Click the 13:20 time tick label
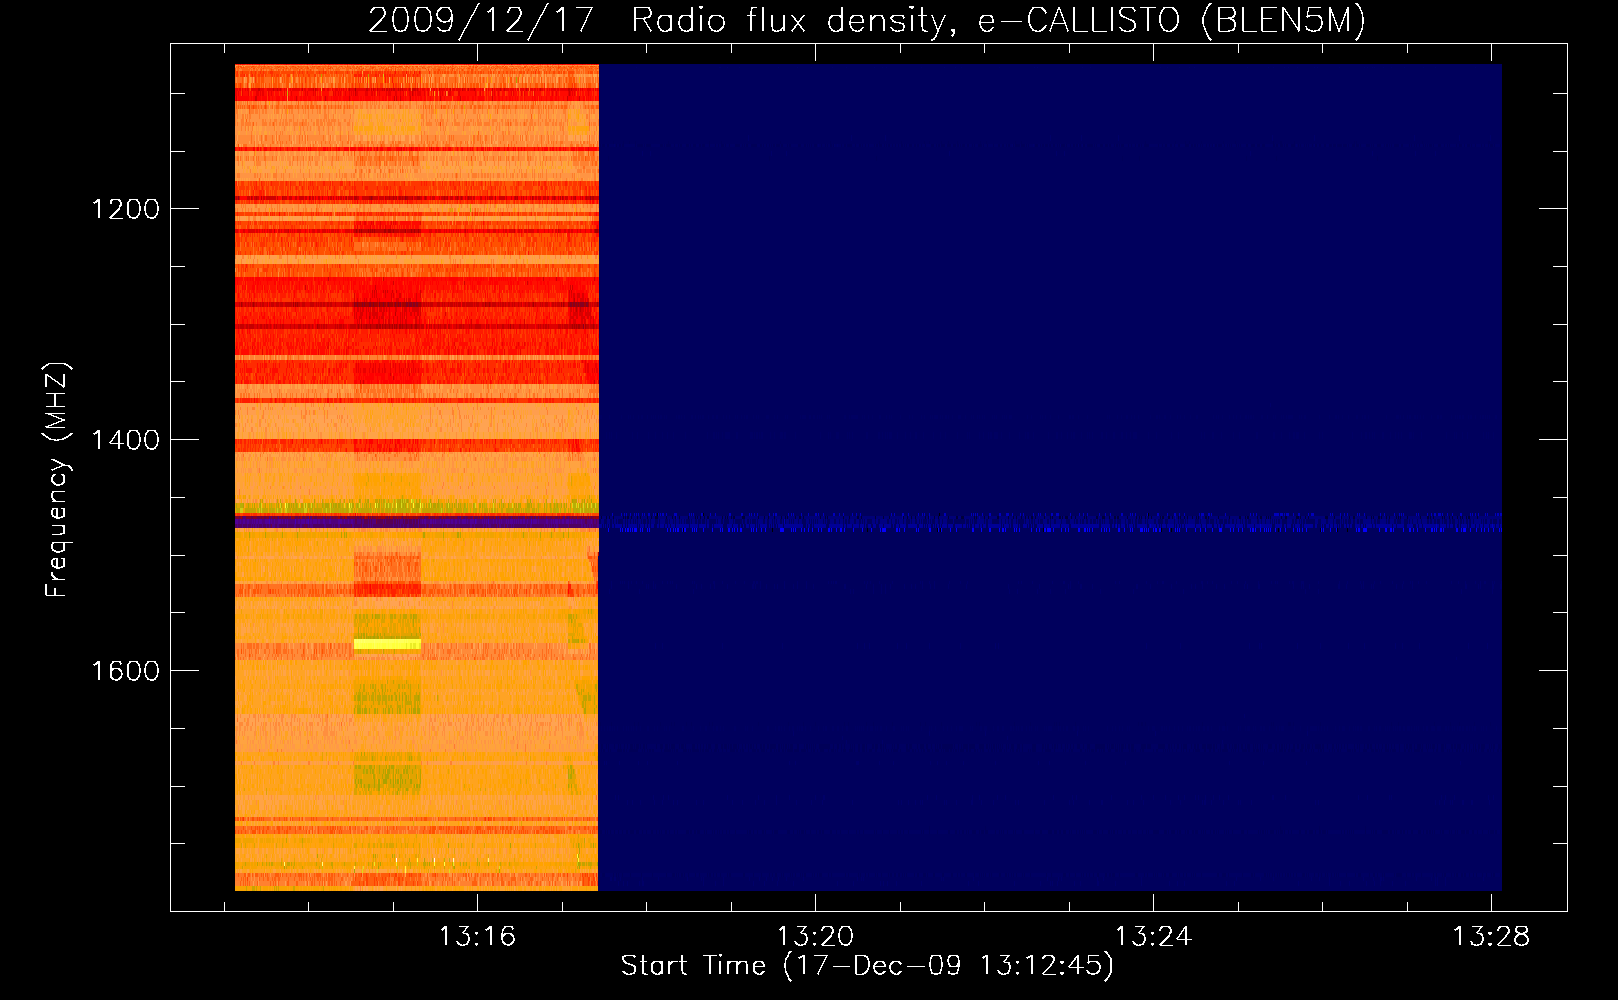Image resolution: width=1618 pixels, height=1000 pixels. coord(815,936)
